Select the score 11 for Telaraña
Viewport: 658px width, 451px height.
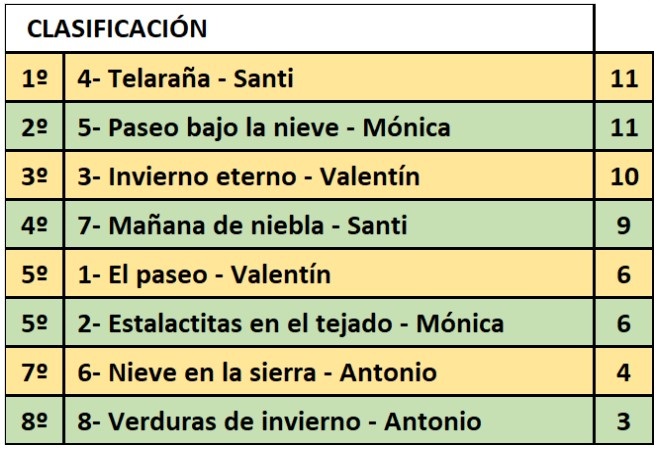(624, 78)
